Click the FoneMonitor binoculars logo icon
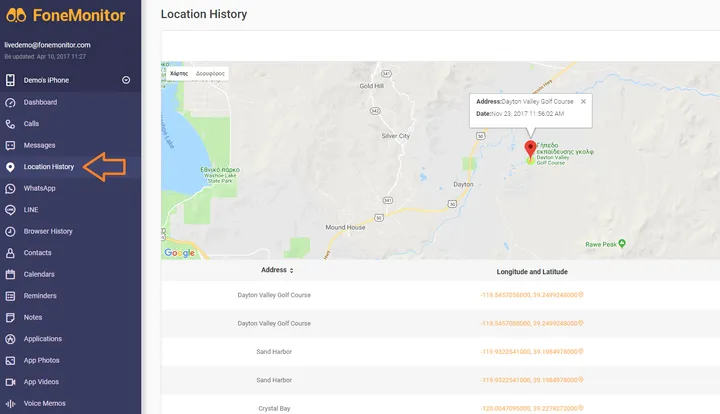This screenshot has width=720, height=414. click(x=16, y=15)
